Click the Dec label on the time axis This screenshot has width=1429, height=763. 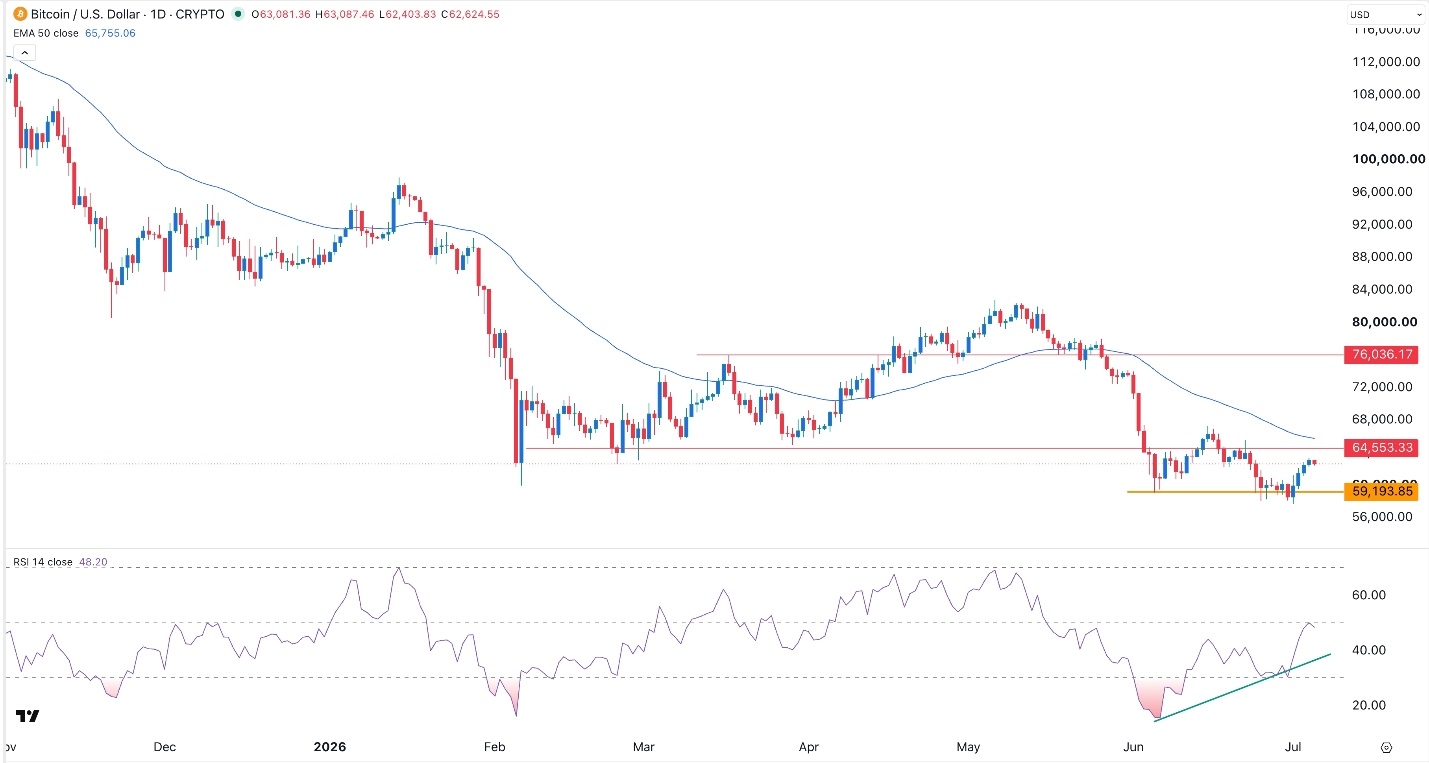[164, 747]
